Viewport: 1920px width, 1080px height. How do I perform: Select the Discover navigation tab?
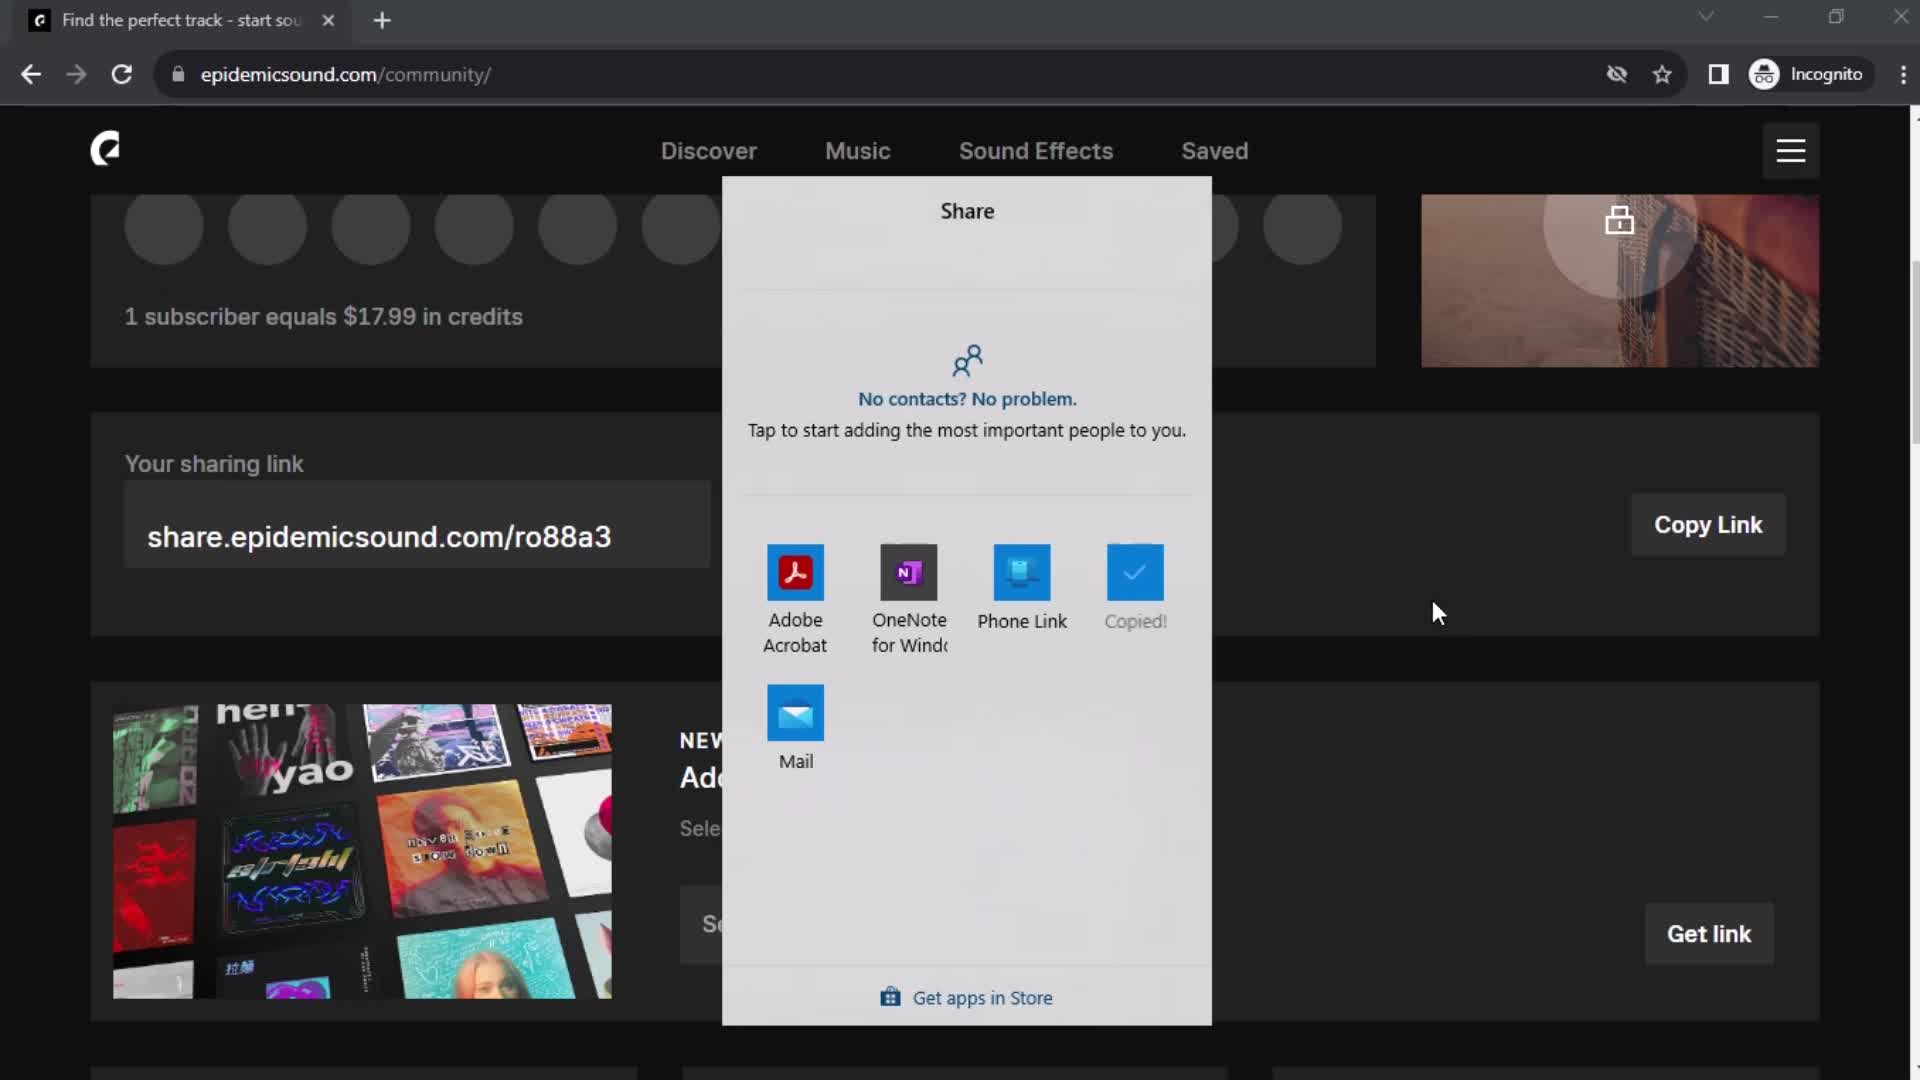point(708,150)
